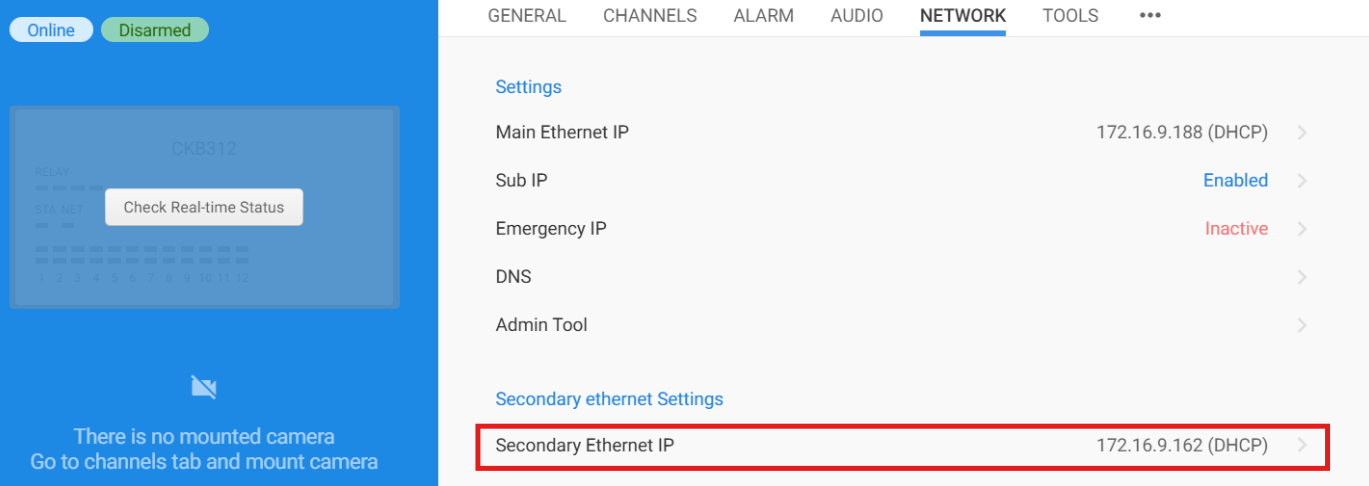Image resolution: width=1369 pixels, height=486 pixels.
Task: Select the AUDIO tab
Action: click(857, 16)
